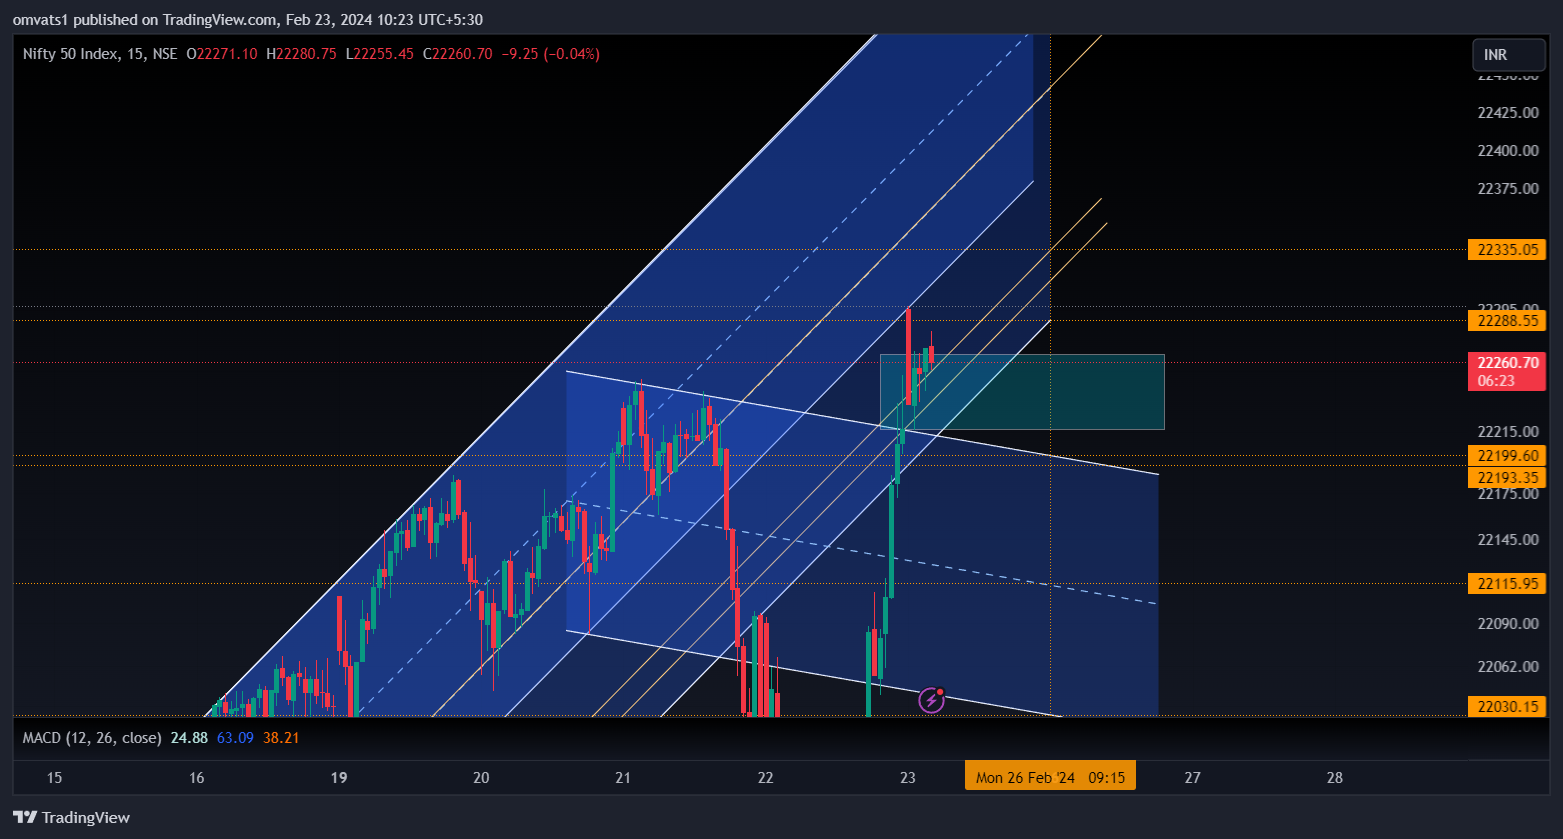1563x839 pixels.
Task: Click the red current price label 22260.70
Action: click(1507, 371)
